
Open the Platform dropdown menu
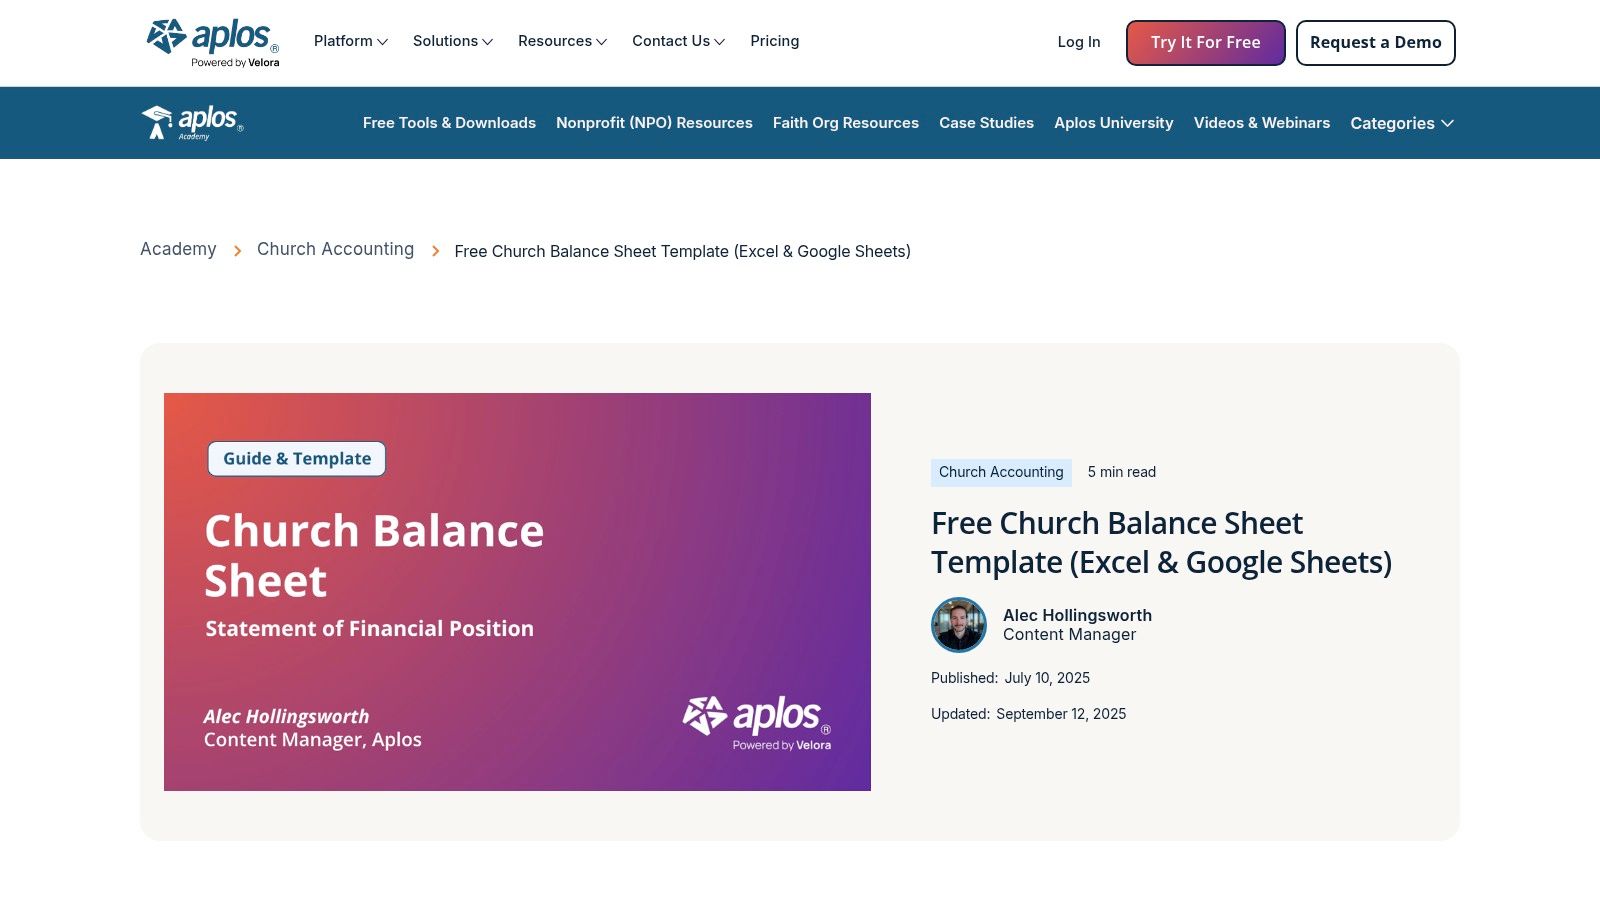tap(350, 41)
